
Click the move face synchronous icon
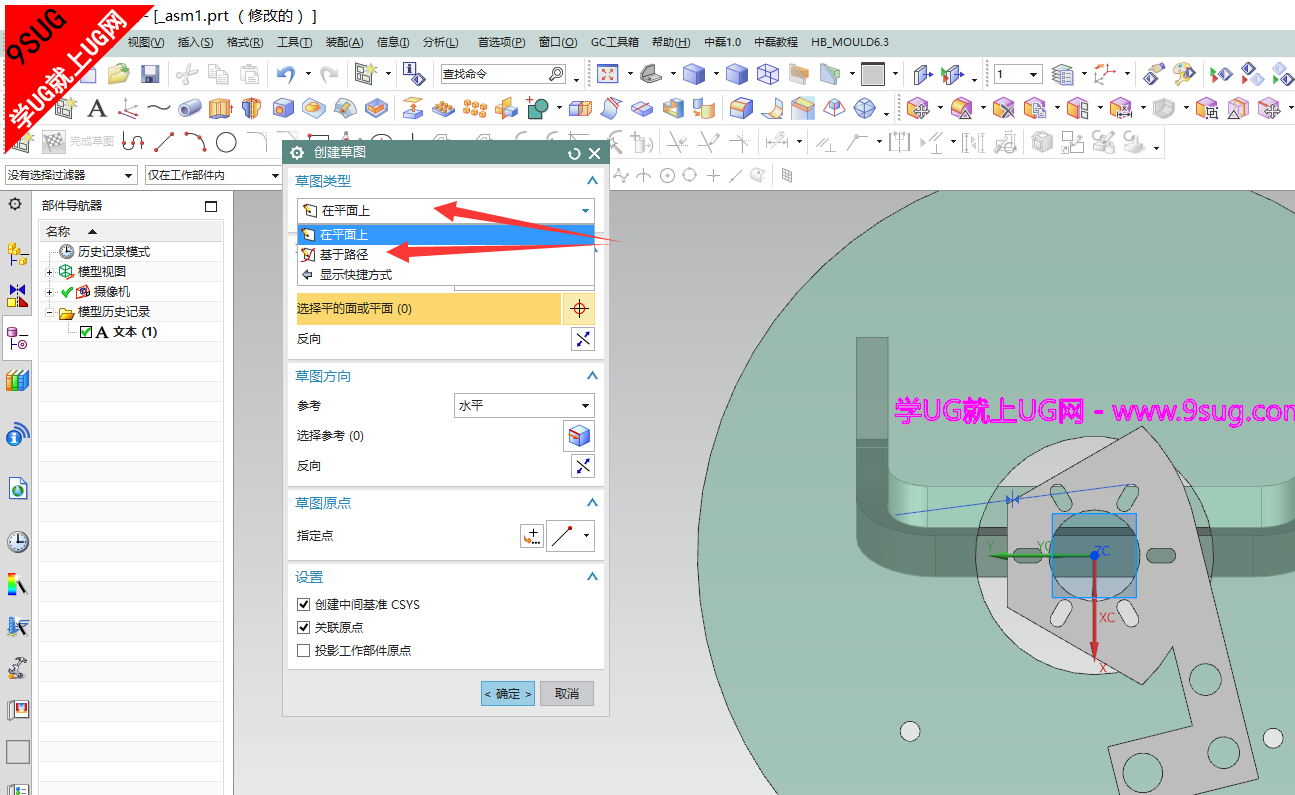pyautogui.click(x=917, y=108)
